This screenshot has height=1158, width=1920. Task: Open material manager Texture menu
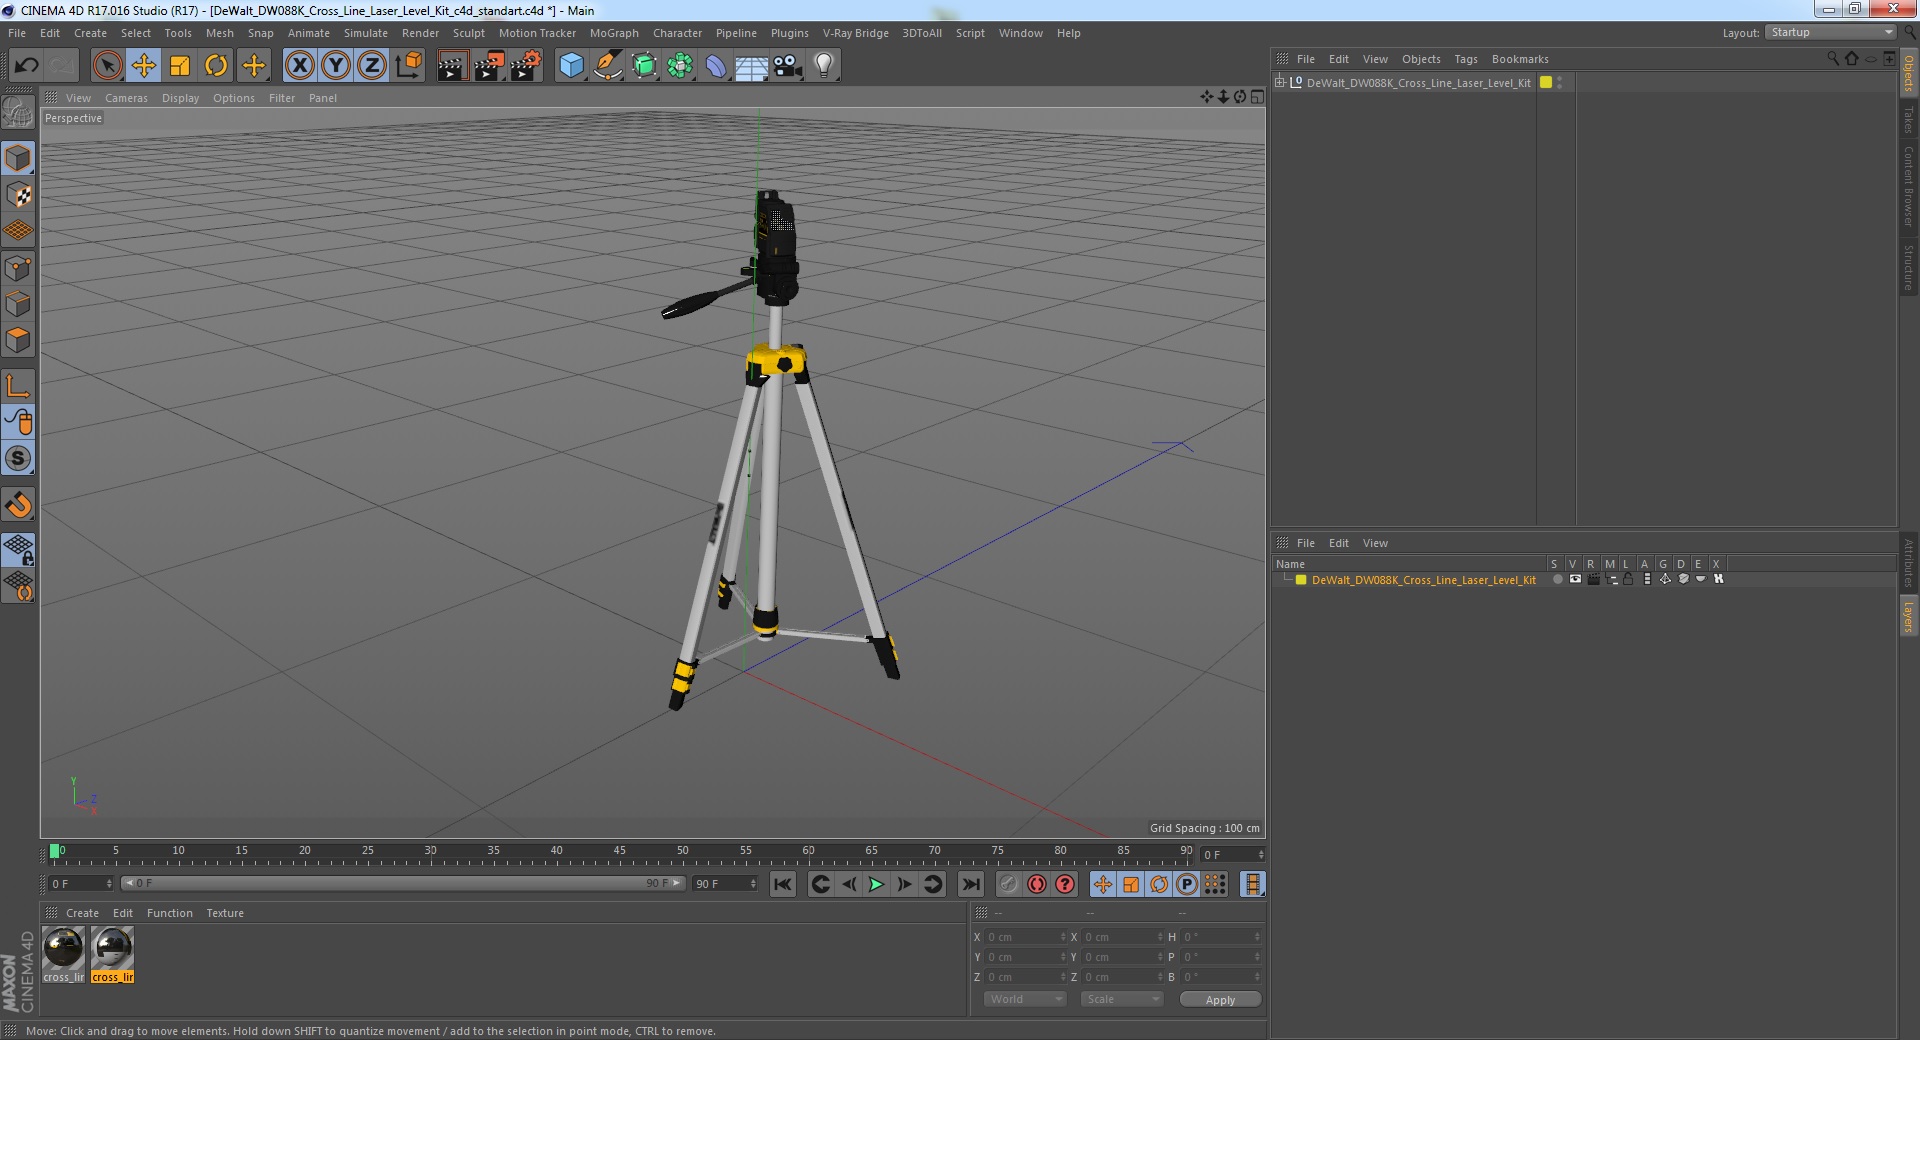coord(224,913)
